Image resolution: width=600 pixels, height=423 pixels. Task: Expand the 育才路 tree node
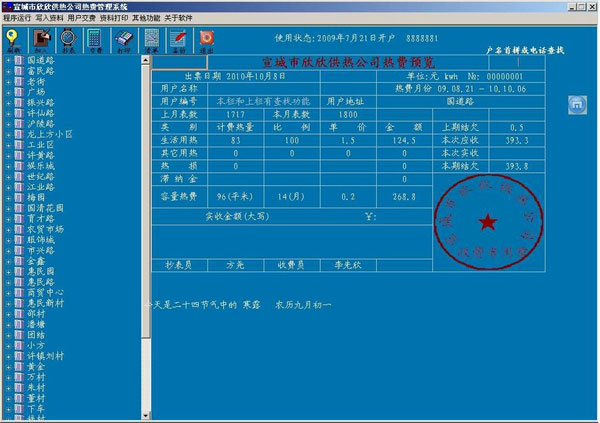pyautogui.click(x=8, y=219)
